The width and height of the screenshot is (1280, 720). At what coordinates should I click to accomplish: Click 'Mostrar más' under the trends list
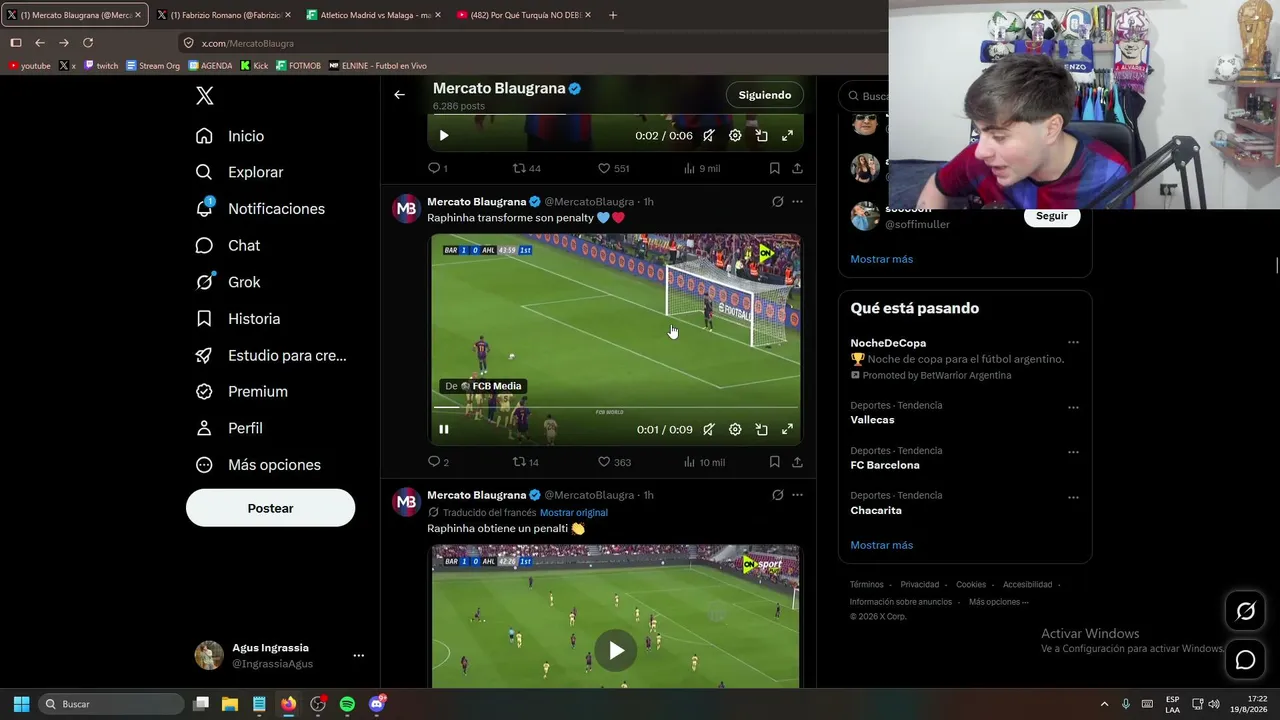point(881,545)
